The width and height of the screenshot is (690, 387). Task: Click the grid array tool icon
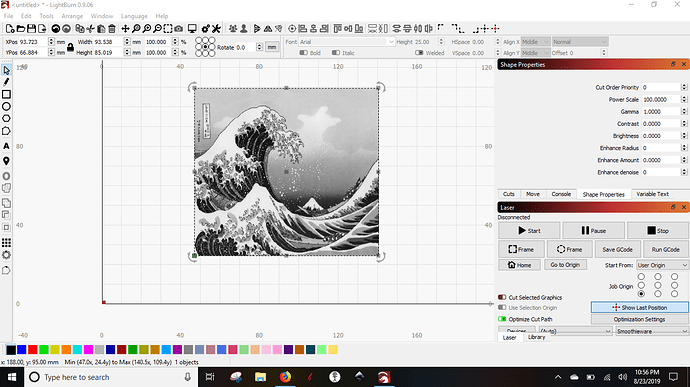click(x=6, y=243)
